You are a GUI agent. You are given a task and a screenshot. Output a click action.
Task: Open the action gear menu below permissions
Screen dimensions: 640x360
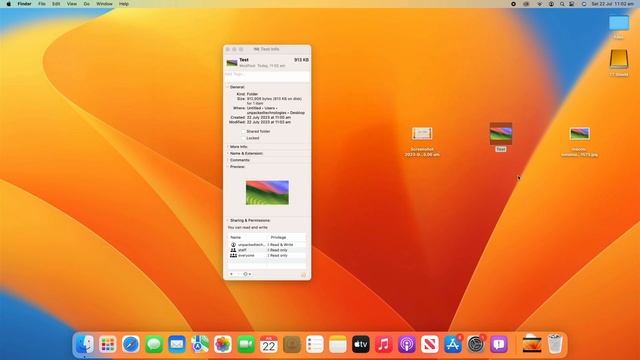pos(247,274)
